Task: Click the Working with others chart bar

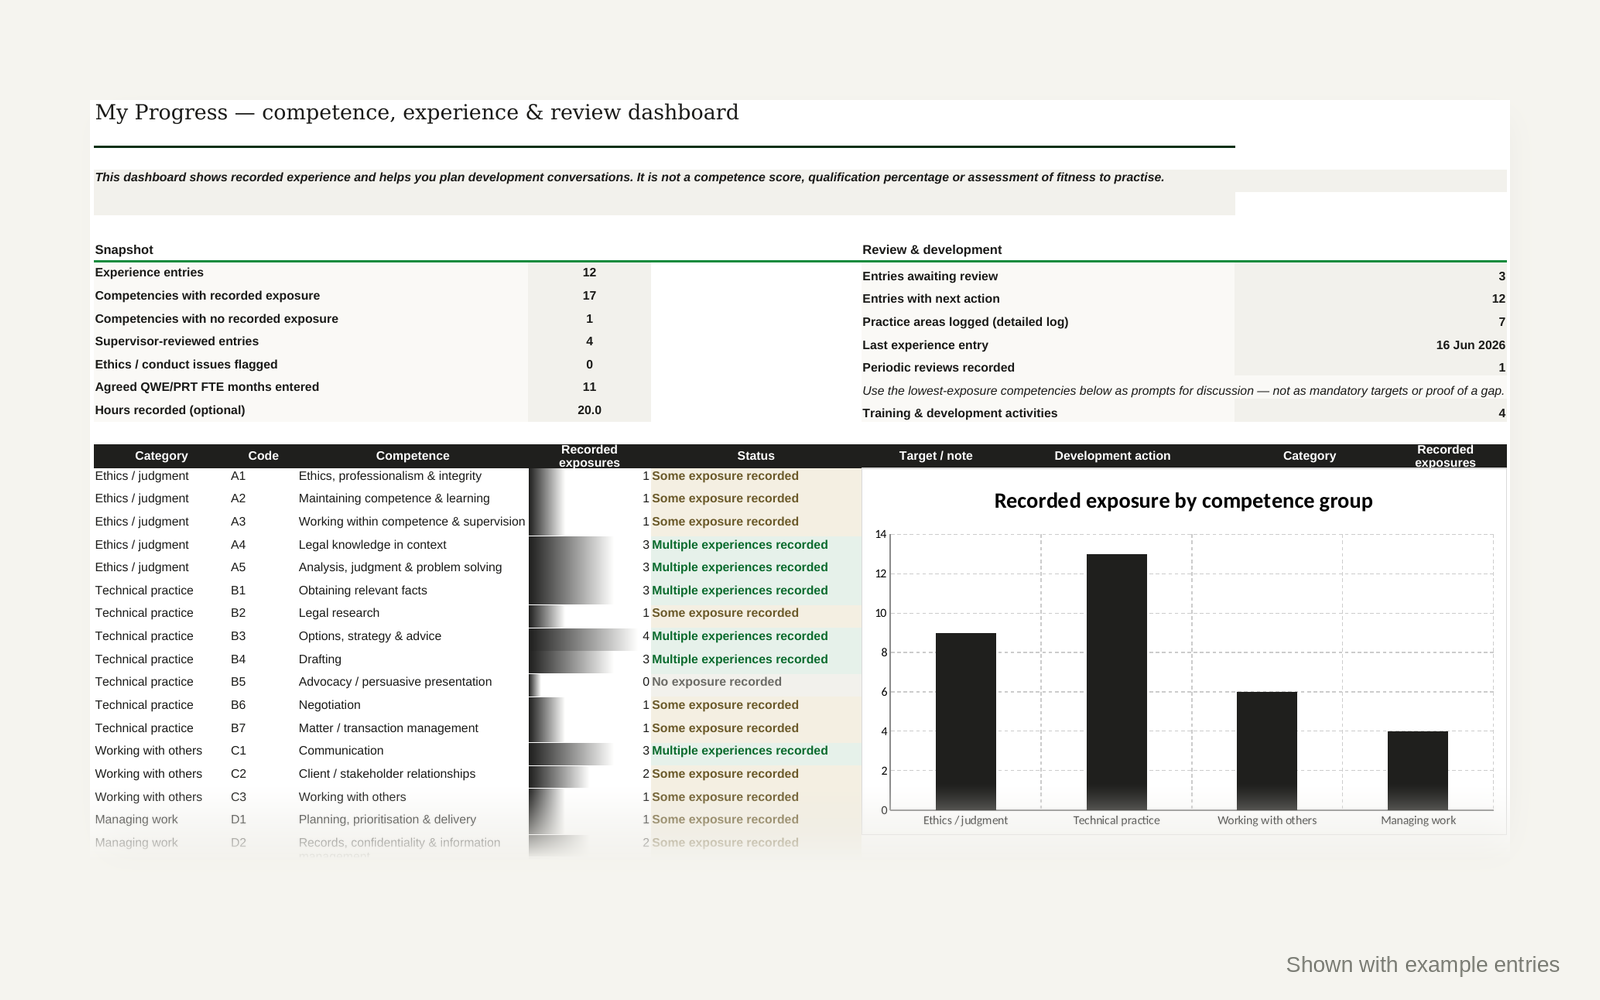Action: (1266, 751)
